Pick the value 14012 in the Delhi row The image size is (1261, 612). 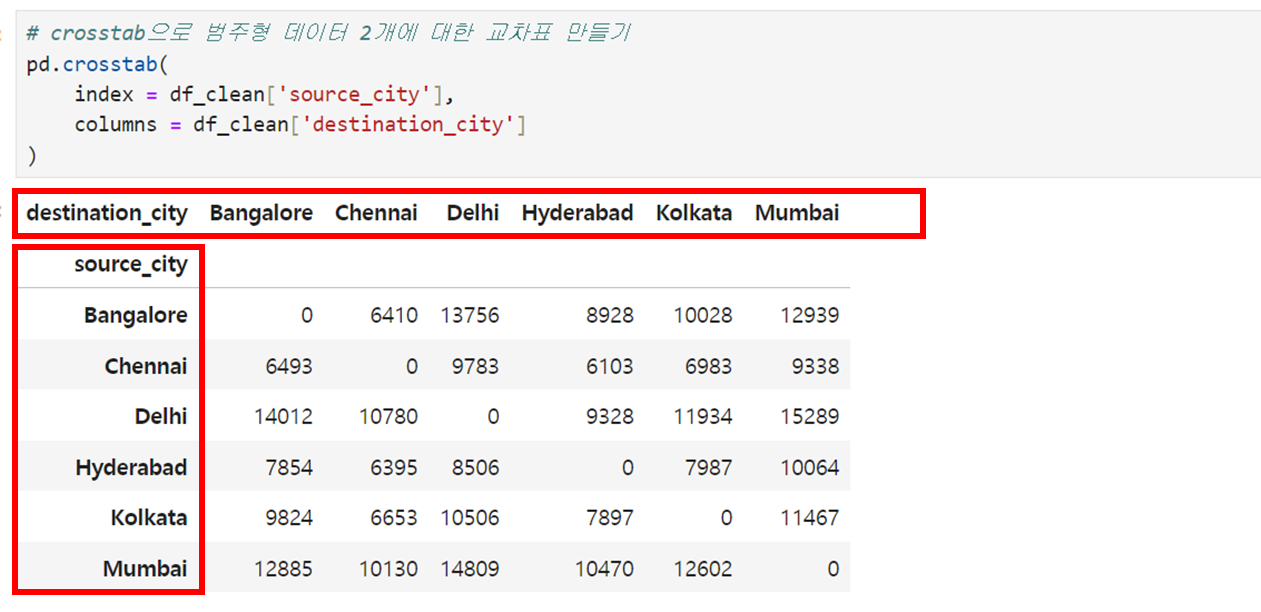[x=284, y=416]
